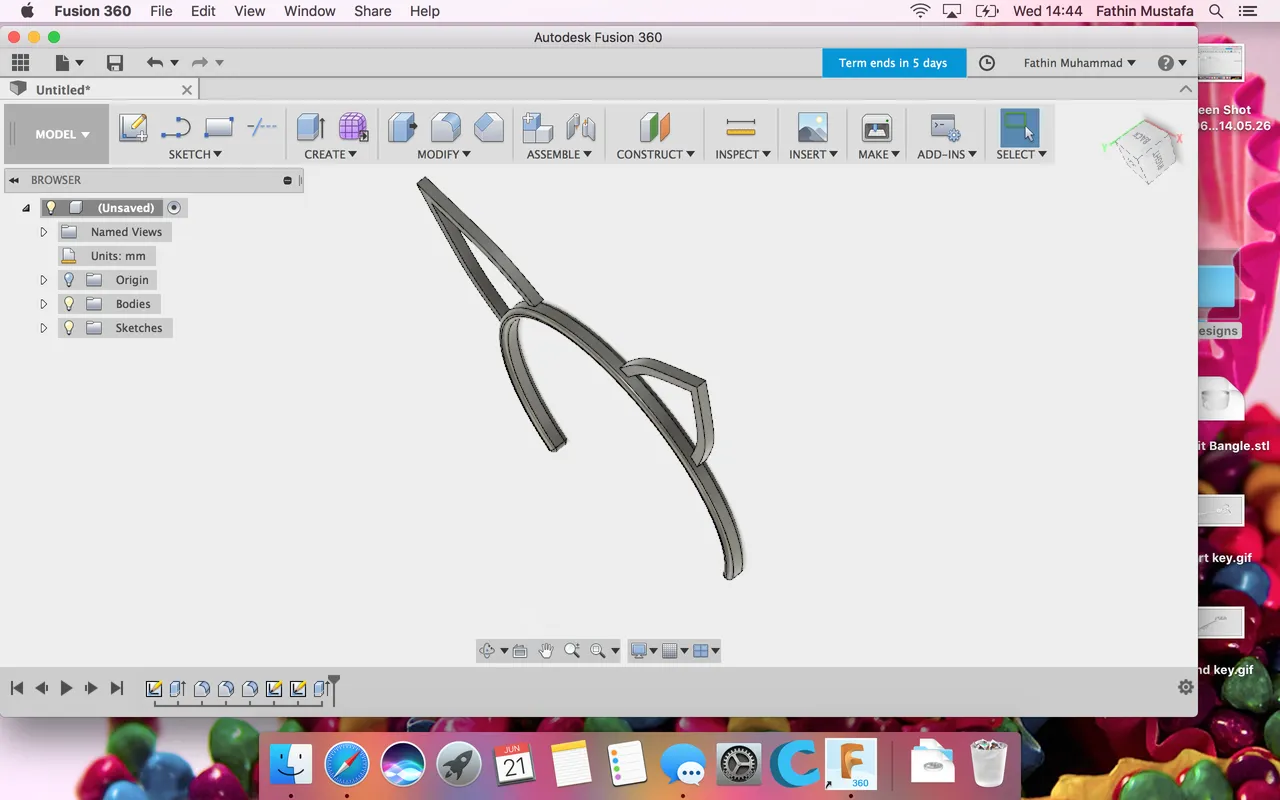Show the Data Panel grid icon
Viewport: 1280px width, 800px height.
[x=20, y=63]
